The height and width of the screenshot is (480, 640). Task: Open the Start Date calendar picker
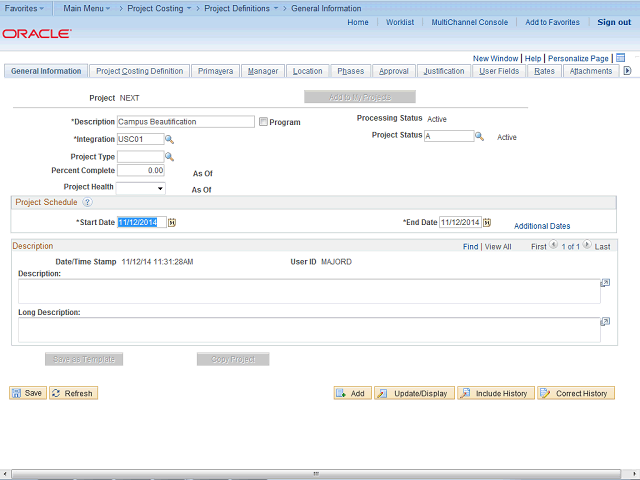(x=173, y=222)
